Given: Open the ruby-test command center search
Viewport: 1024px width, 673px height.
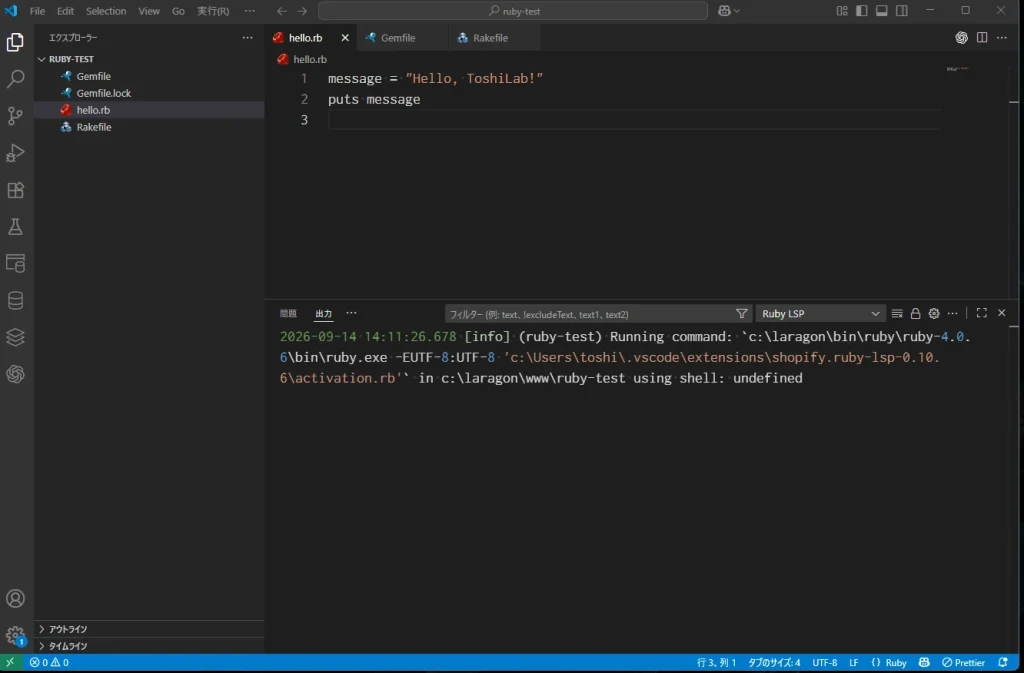Looking at the screenshot, I should pyautogui.click(x=513, y=11).
